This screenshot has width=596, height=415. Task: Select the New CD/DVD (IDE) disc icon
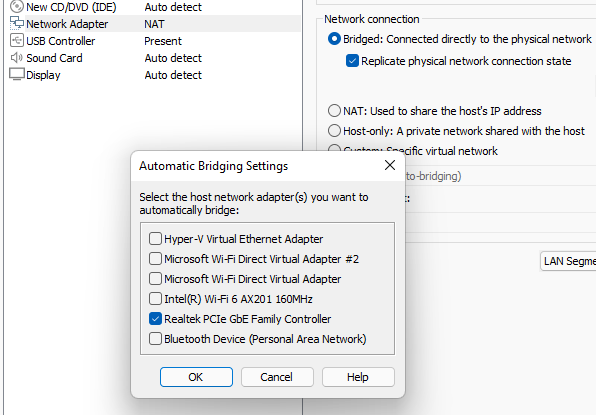pyautogui.click(x=17, y=6)
